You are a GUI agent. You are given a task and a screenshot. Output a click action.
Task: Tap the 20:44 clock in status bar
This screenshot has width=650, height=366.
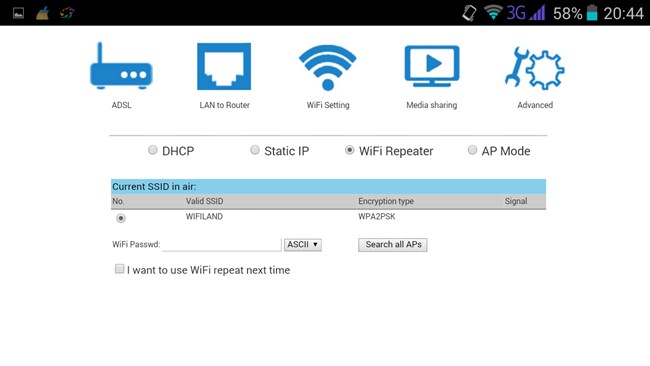[623, 14]
